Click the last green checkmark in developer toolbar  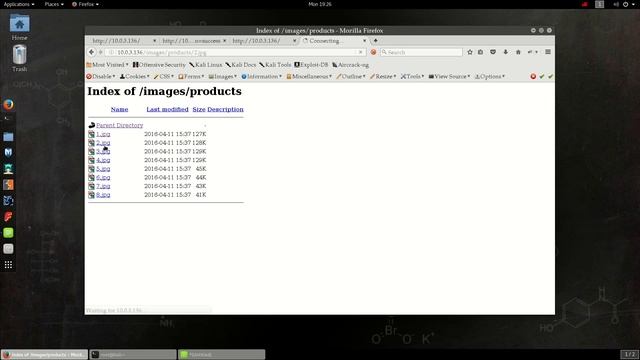[x=550, y=77]
